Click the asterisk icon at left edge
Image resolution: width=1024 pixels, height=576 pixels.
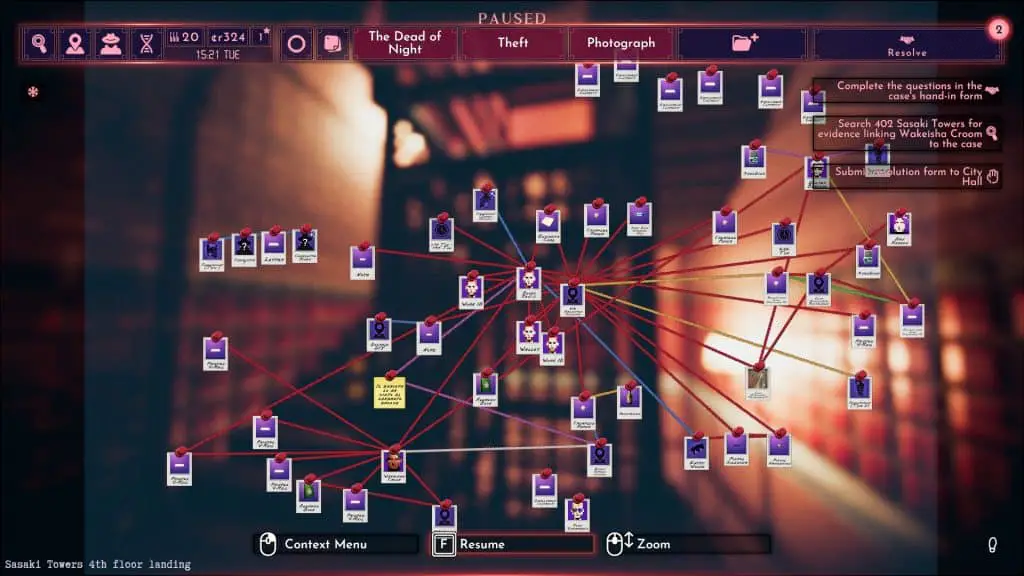33,92
